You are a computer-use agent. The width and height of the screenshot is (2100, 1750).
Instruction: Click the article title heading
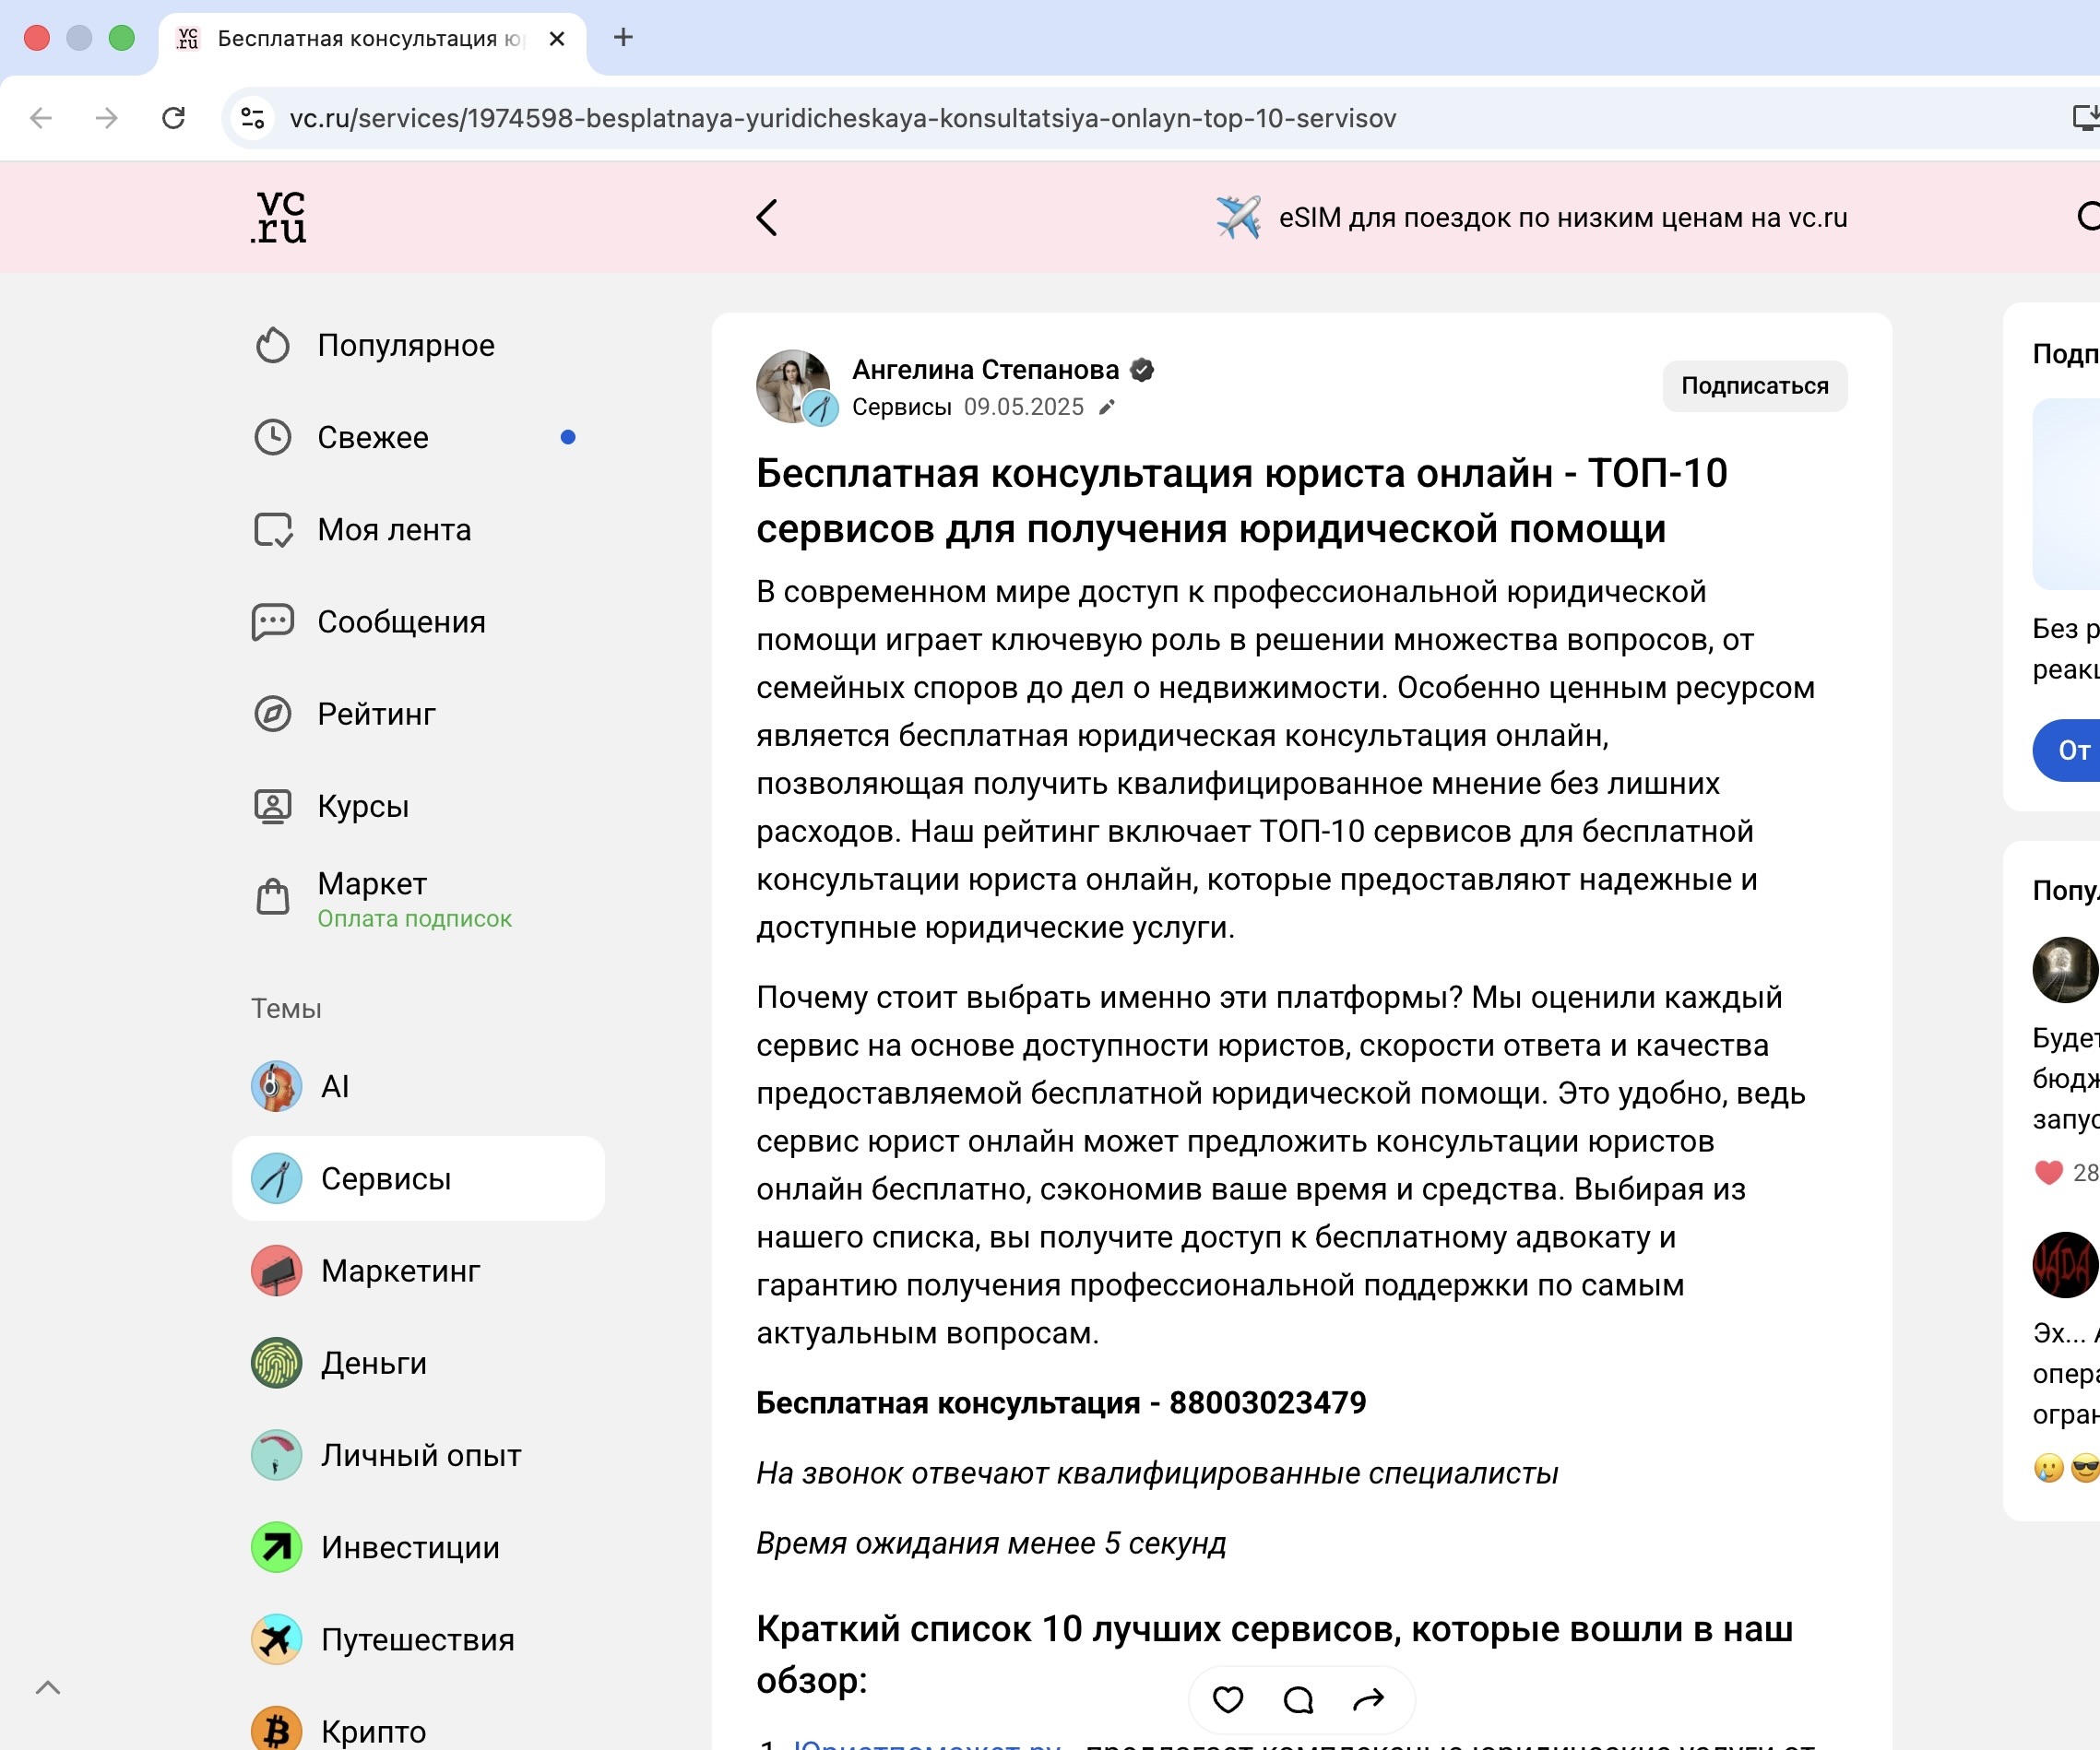coord(1241,500)
